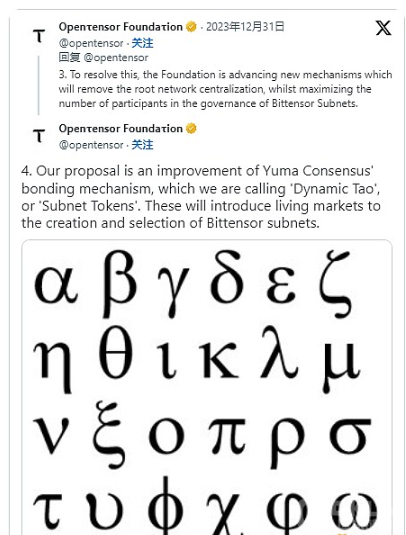The image size is (406, 535).
Task: Click the tau letter in the image
Action: (x=47, y=510)
